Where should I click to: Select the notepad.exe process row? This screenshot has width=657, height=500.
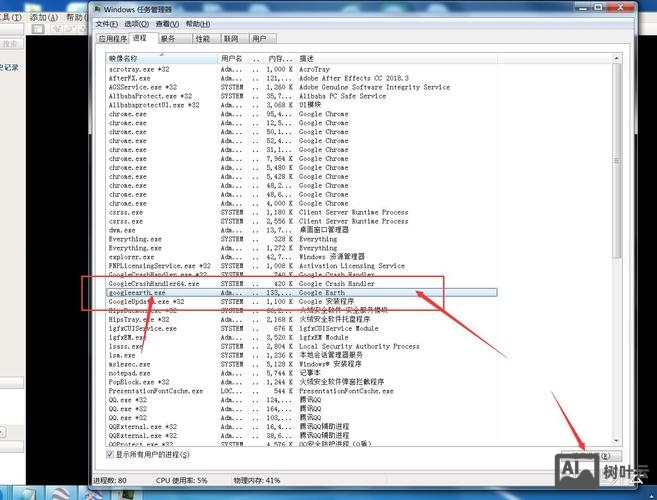click(x=128, y=373)
